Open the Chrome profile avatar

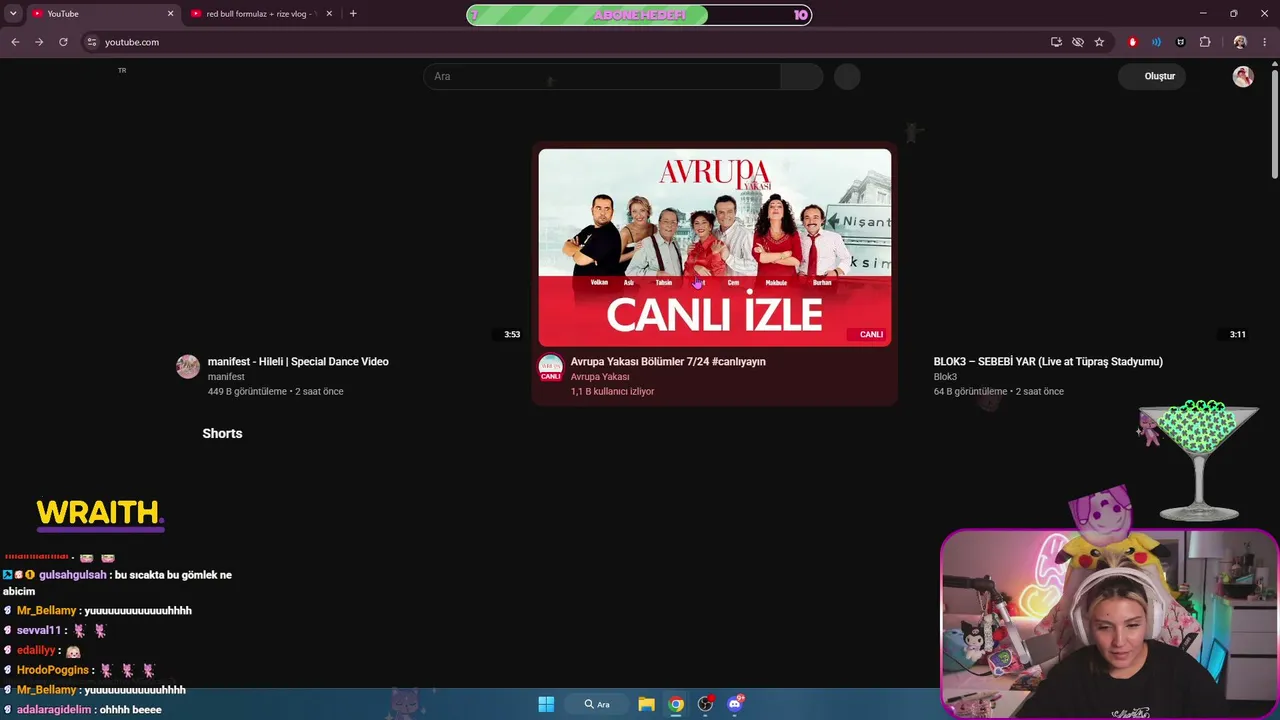point(1240,42)
